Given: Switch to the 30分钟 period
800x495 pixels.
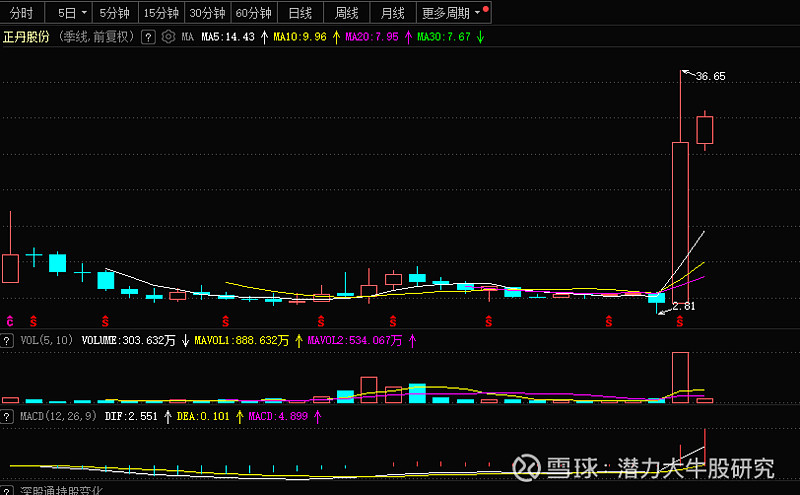Looking at the screenshot, I should tap(208, 13).
